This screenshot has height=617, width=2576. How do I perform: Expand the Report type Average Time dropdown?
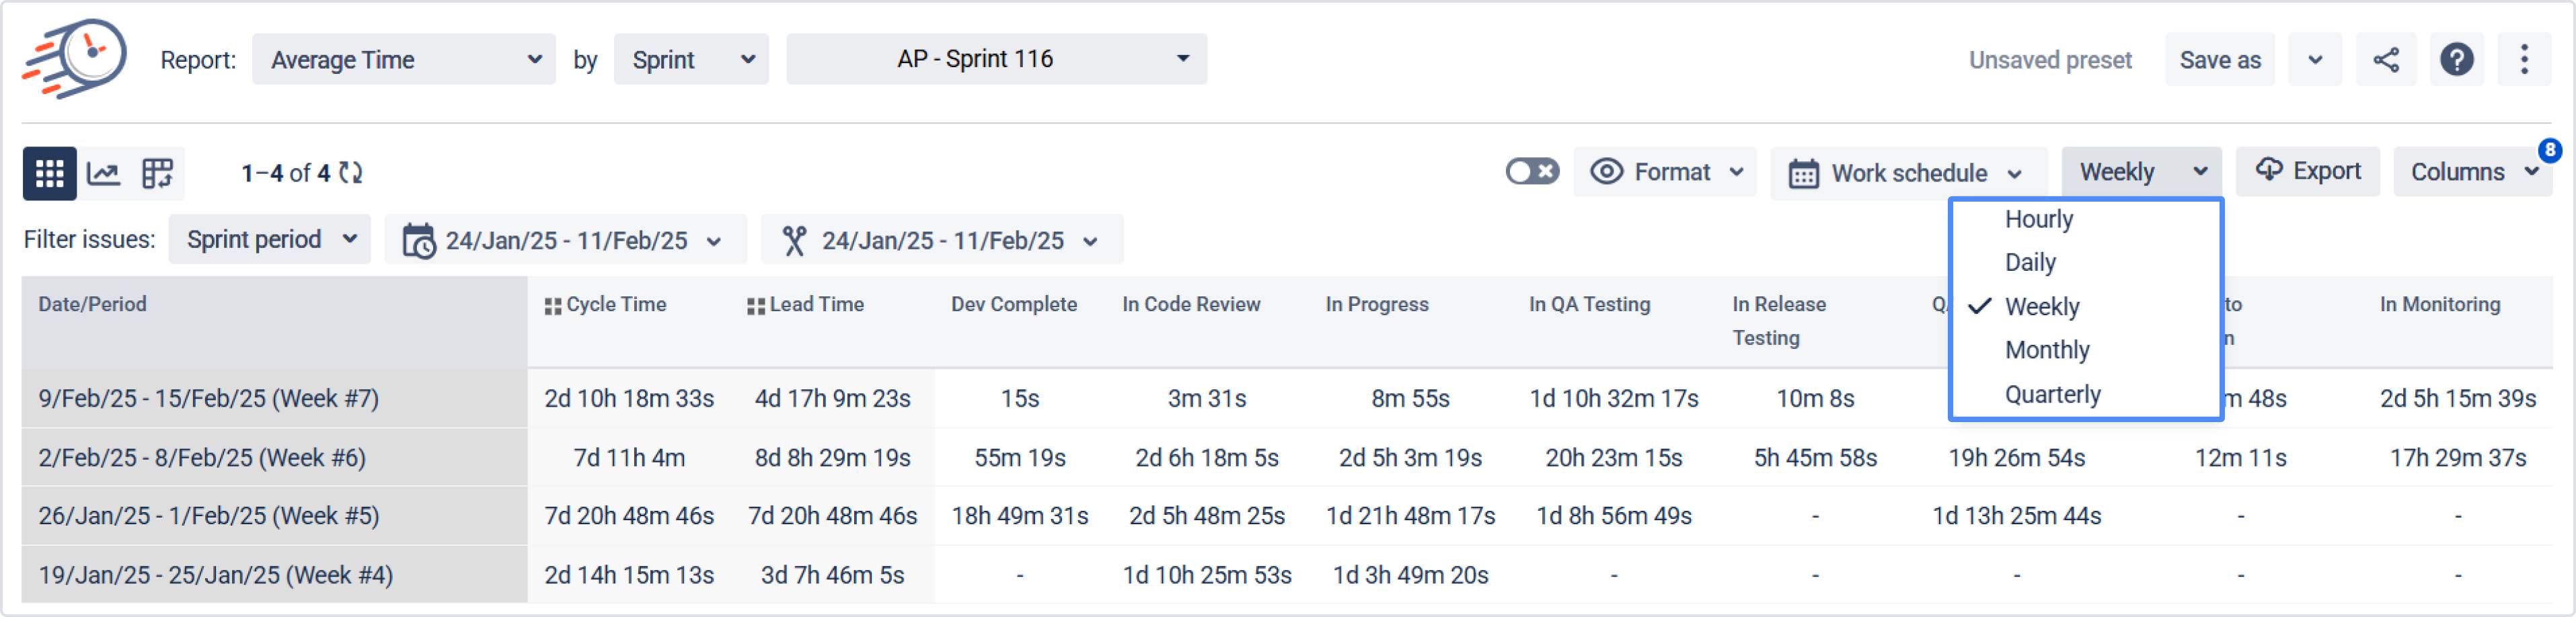tap(404, 60)
